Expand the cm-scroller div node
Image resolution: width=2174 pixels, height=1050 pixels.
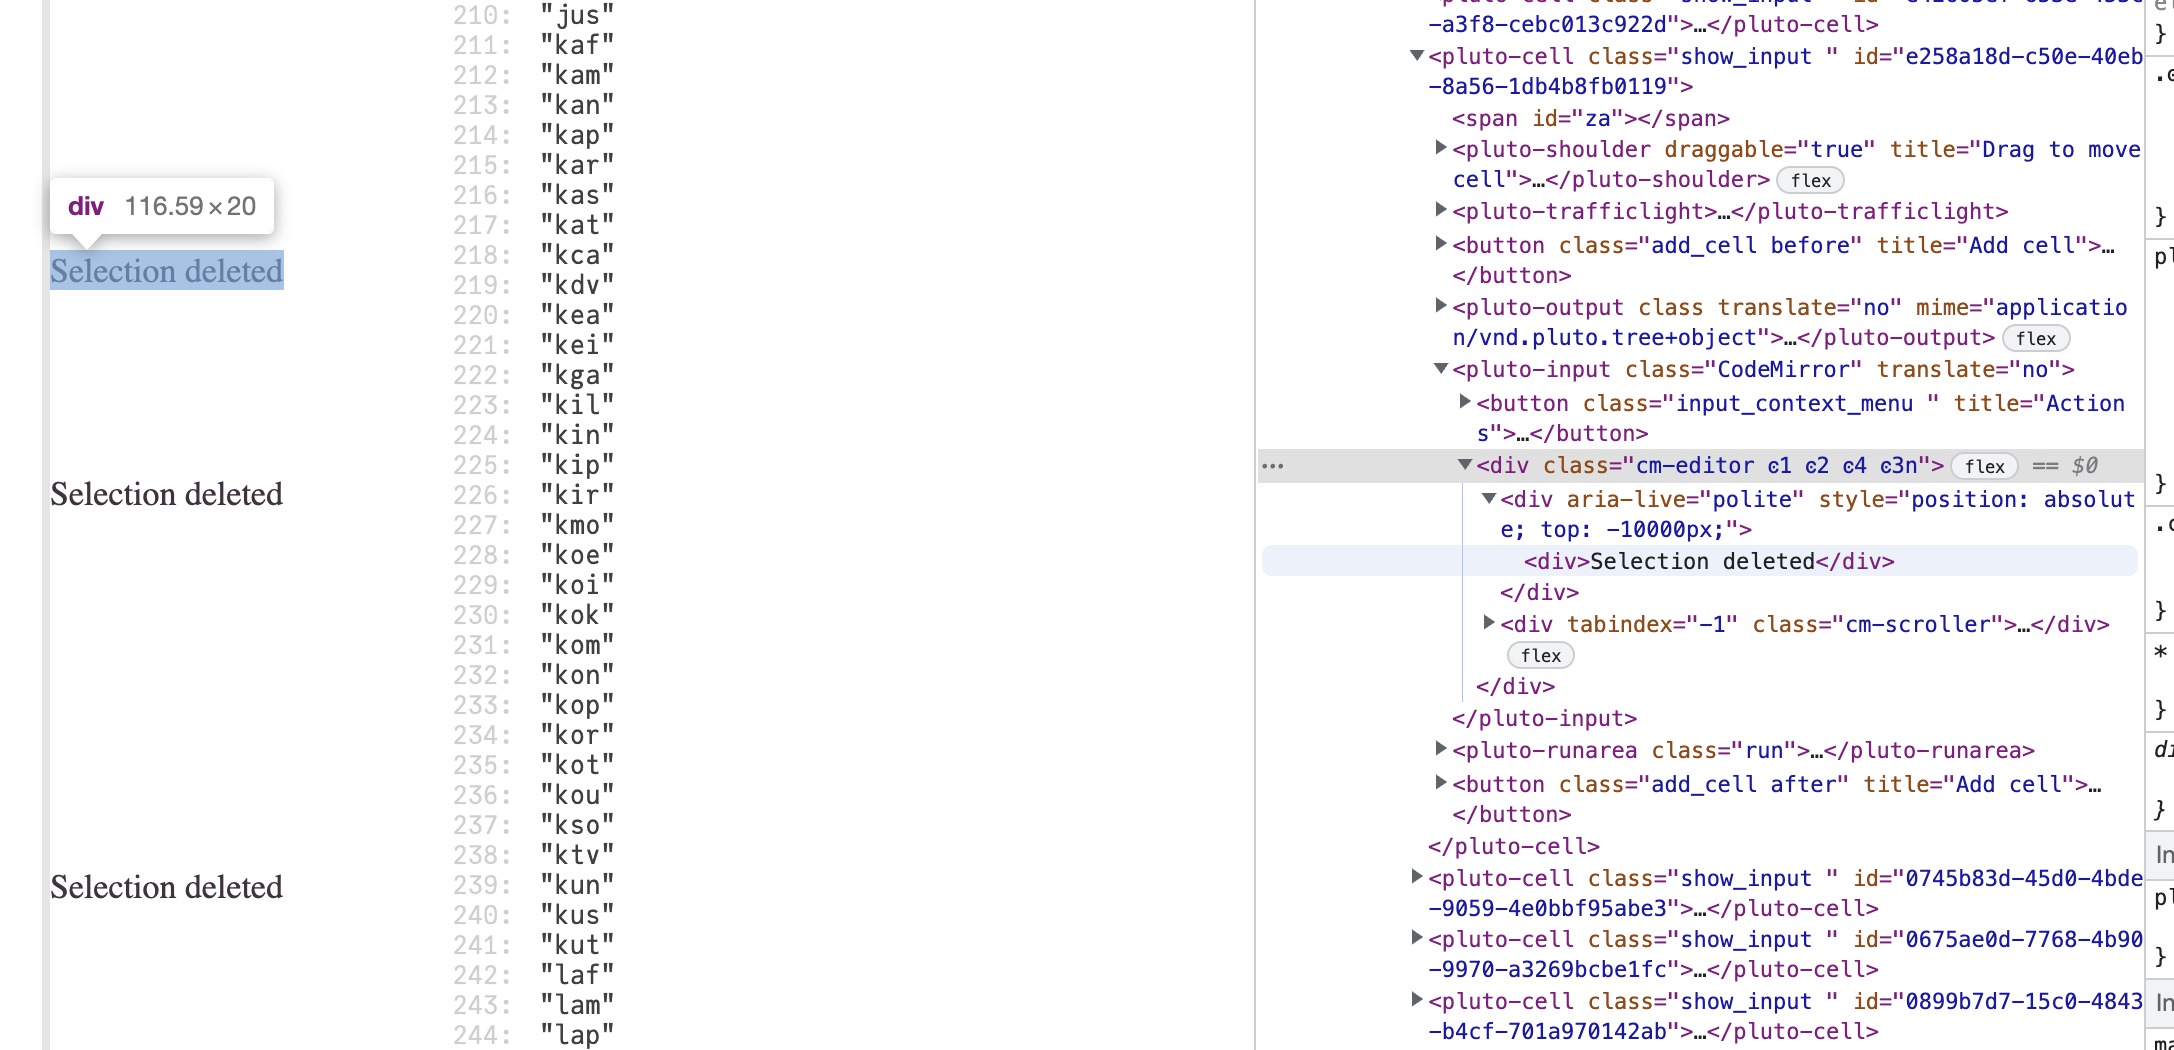coord(1487,623)
